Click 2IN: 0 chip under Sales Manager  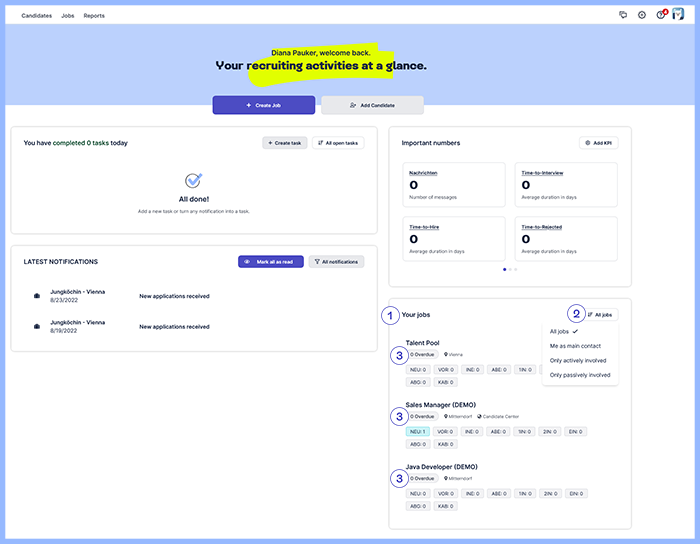pyautogui.click(x=550, y=432)
